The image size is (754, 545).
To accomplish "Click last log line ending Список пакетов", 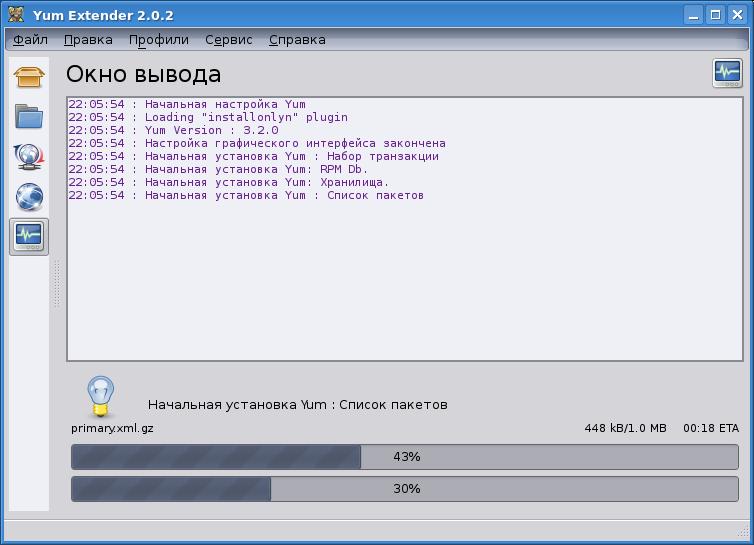I will (x=246, y=195).
